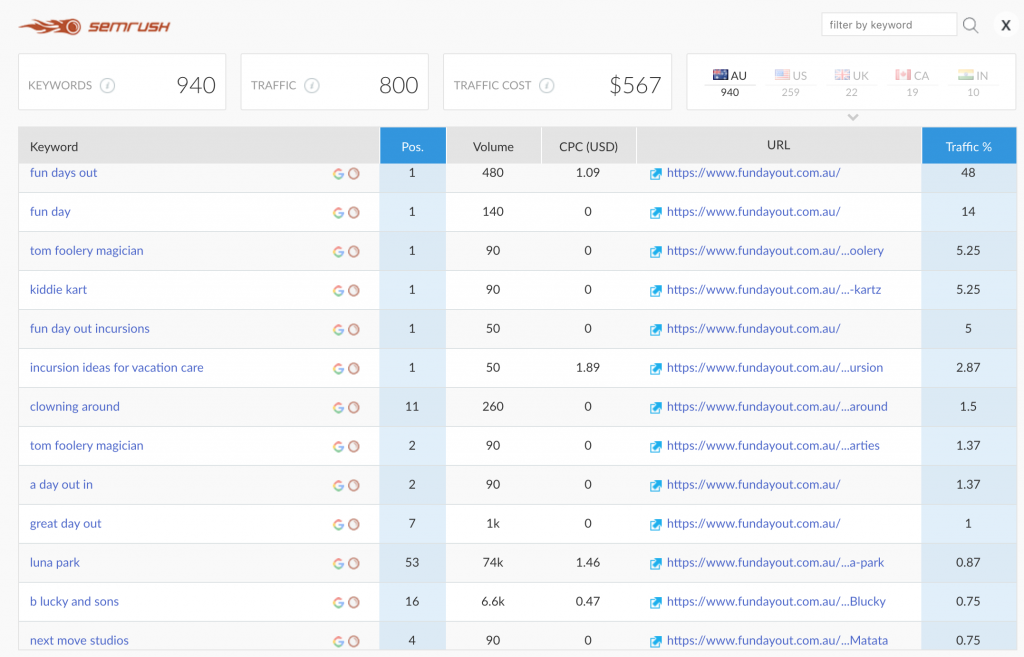Switch to the CA country tab
The height and width of the screenshot is (657, 1024).
tap(912, 83)
